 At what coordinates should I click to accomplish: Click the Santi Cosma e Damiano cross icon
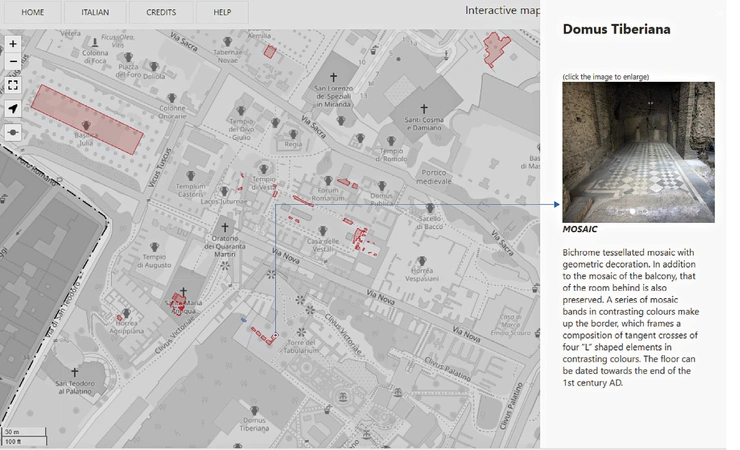[x=422, y=108]
